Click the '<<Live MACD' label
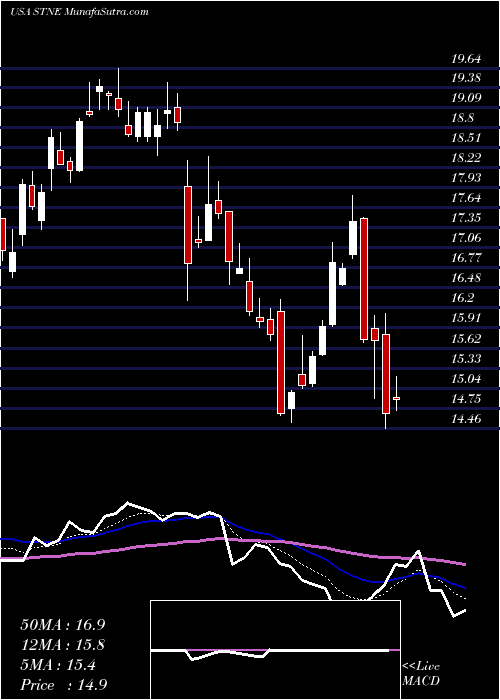The width and height of the screenshot is (500, 700). click(x=421, y=674)
